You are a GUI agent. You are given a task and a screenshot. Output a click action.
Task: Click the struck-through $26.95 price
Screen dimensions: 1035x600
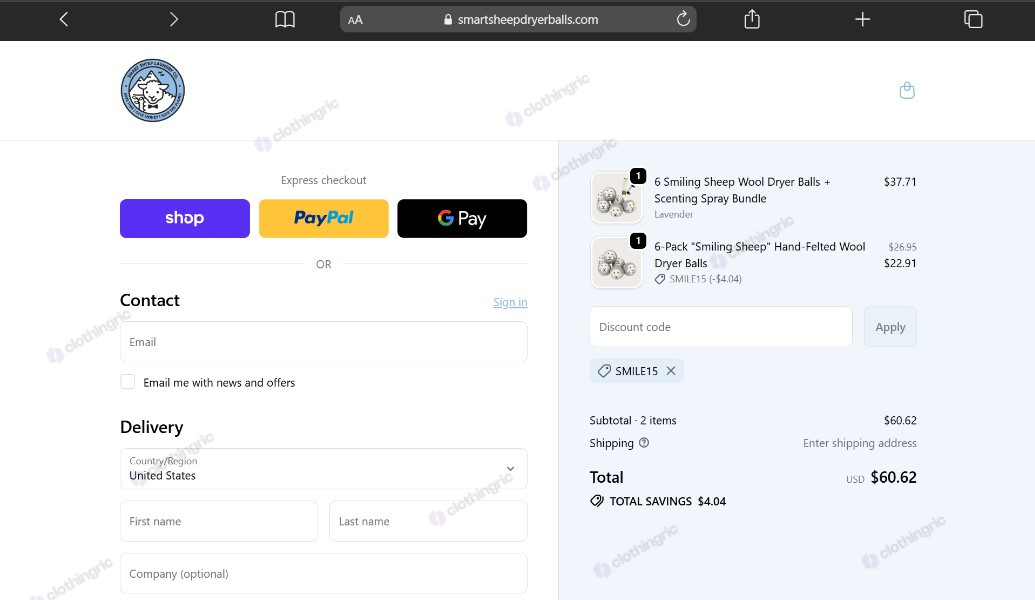pos(902,247)
